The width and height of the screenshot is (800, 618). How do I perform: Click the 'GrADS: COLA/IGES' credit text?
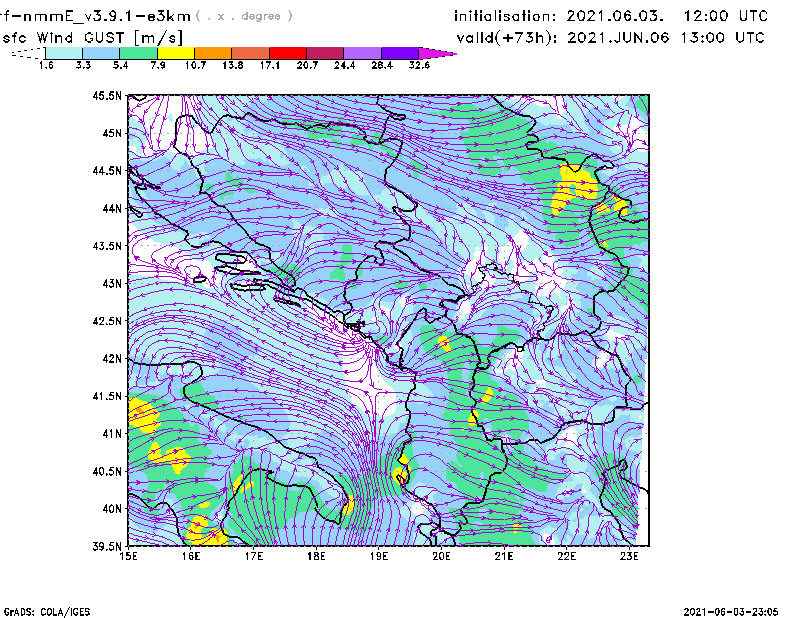[46, 612]
